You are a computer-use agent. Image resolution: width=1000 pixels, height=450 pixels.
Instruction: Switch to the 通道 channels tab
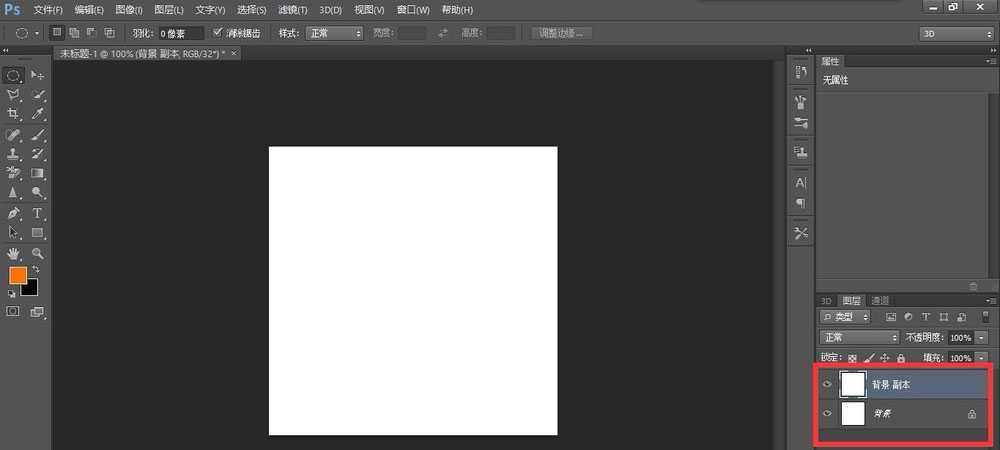coord(880,300)
